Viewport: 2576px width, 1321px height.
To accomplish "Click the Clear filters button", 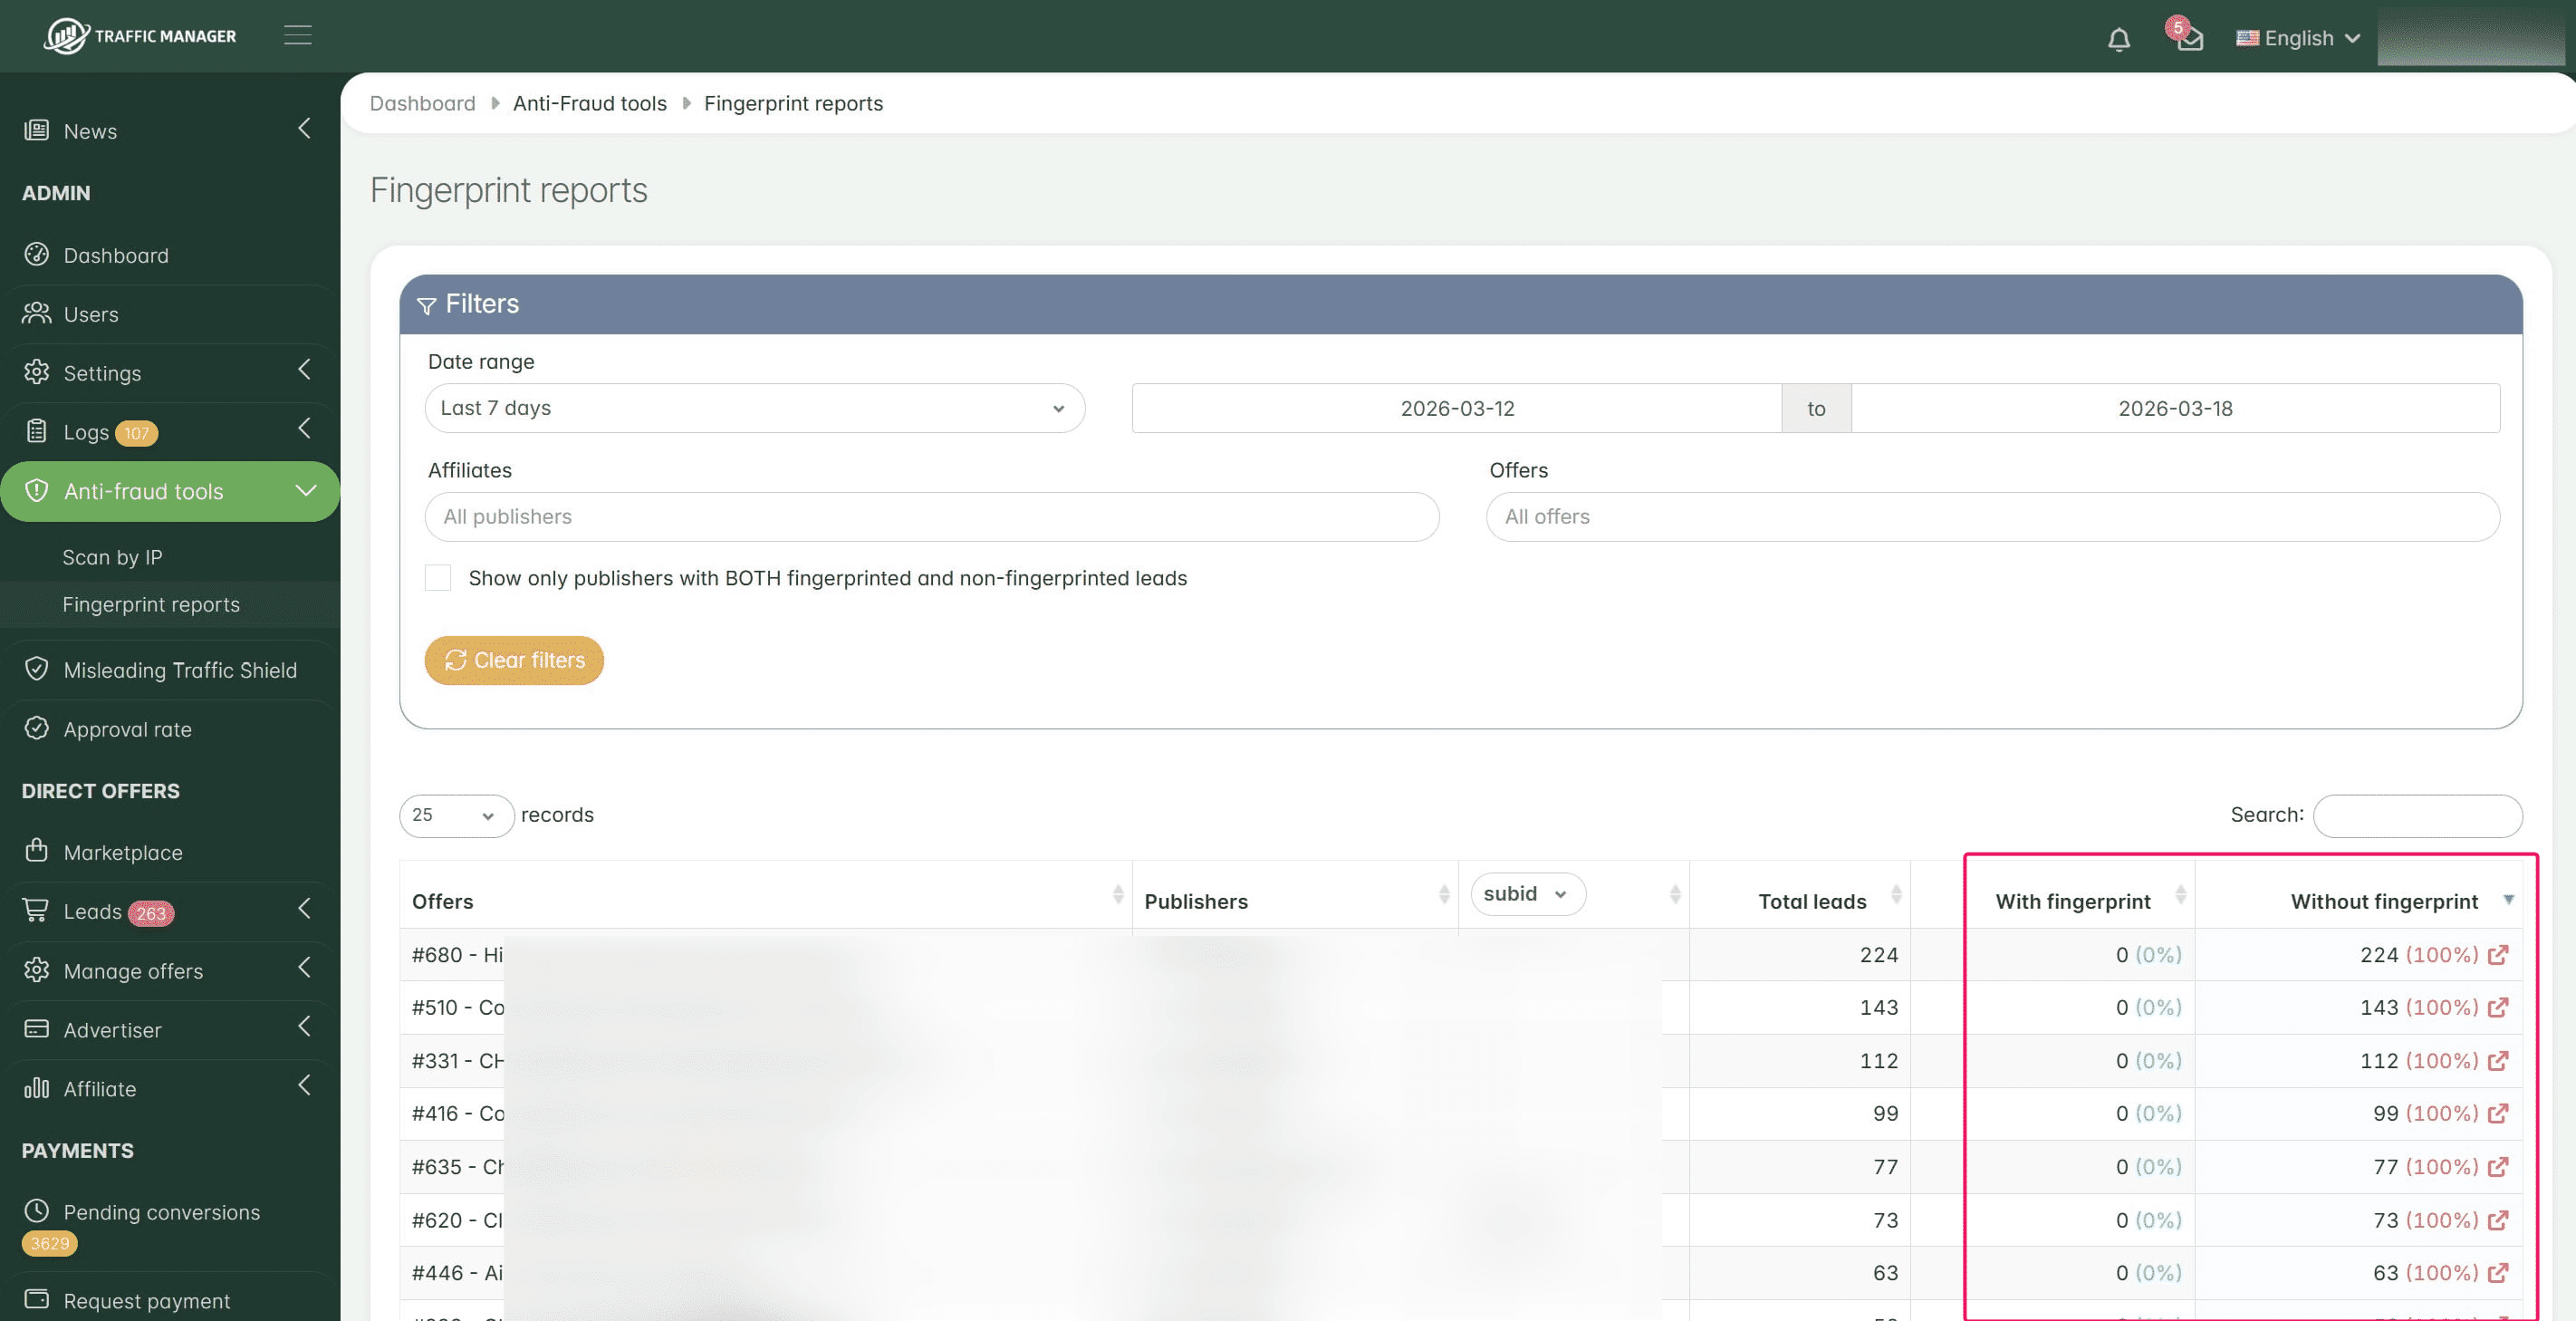I will click(514, 660).
